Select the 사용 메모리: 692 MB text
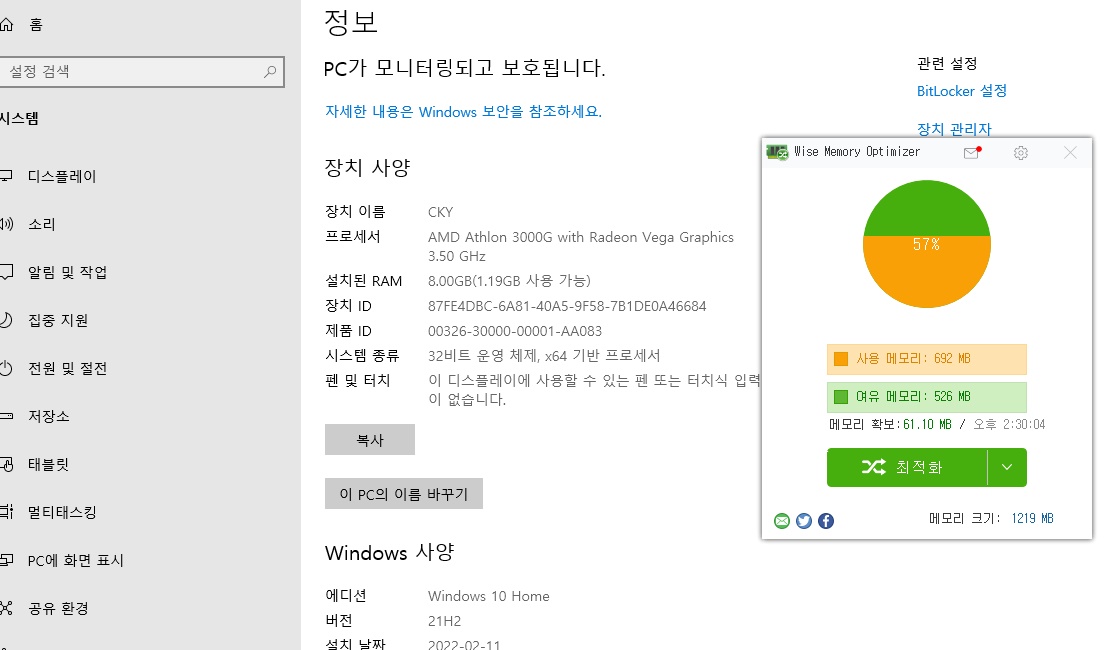This screenshot has height=650, width=1110. 913,359
